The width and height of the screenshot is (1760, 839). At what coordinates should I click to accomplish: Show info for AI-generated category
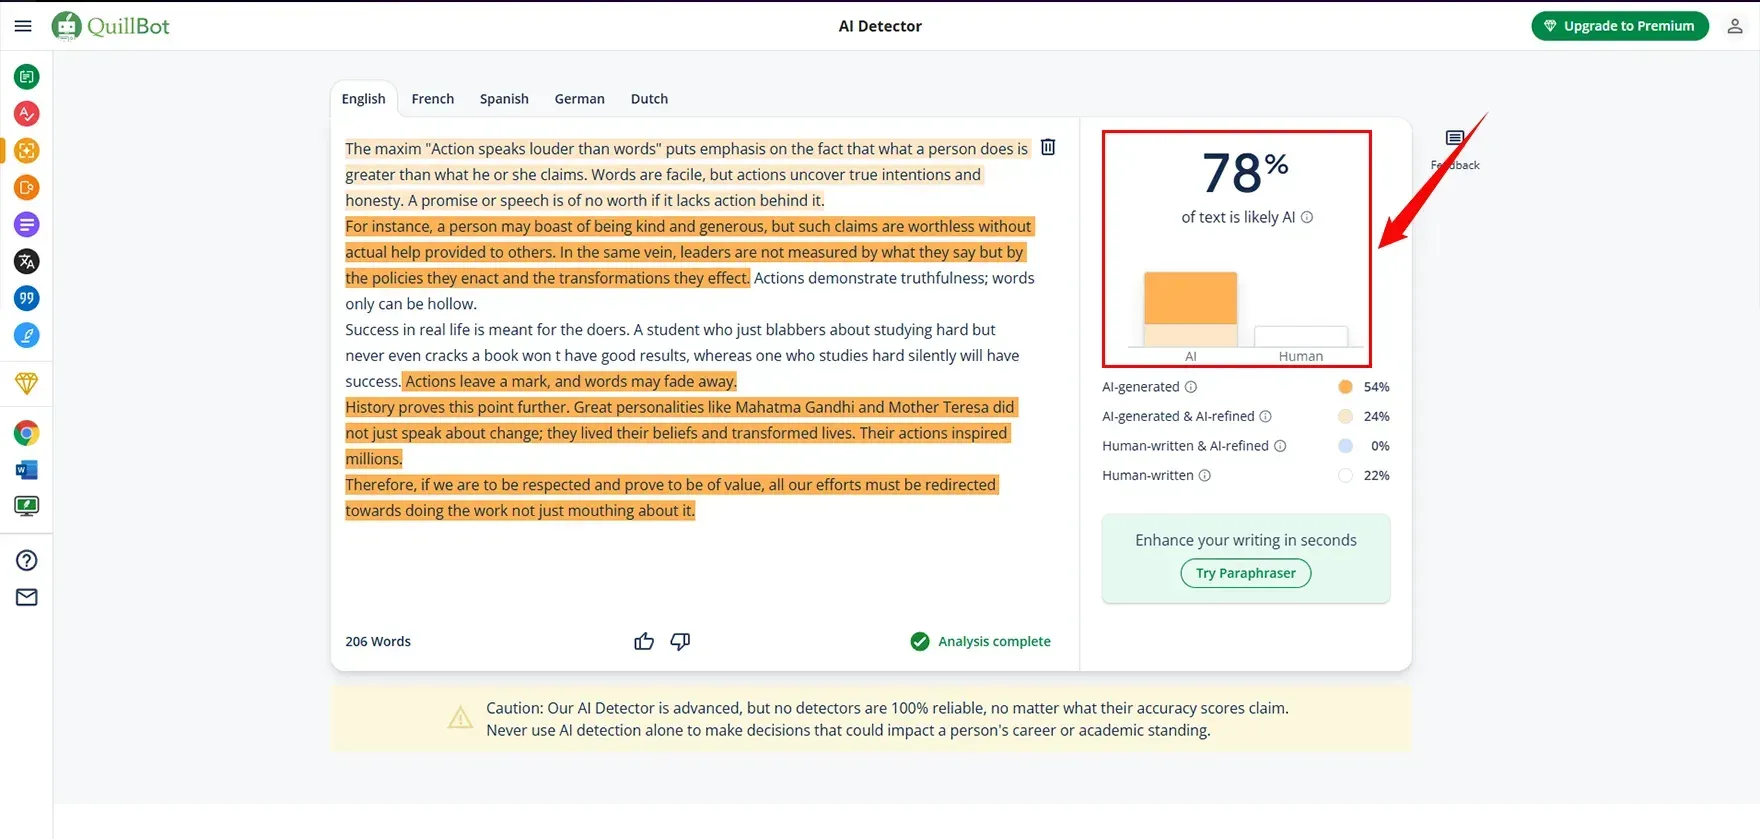pos(1191,387)
